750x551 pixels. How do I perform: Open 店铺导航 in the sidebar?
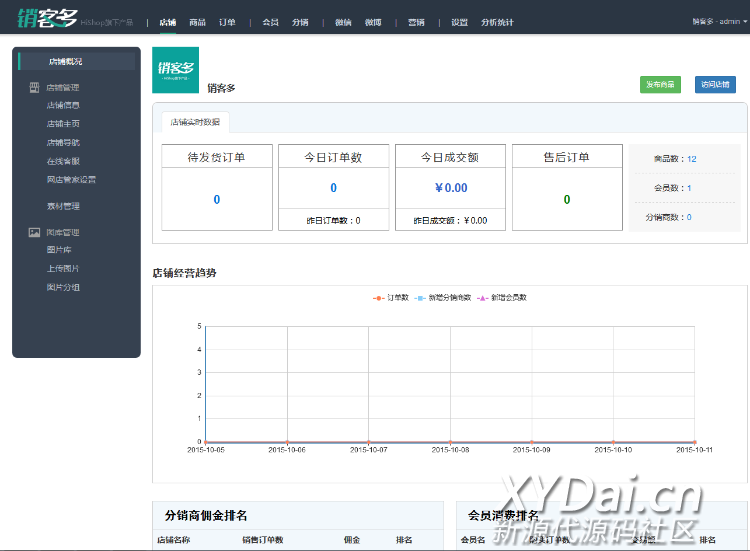coord(63,143)
